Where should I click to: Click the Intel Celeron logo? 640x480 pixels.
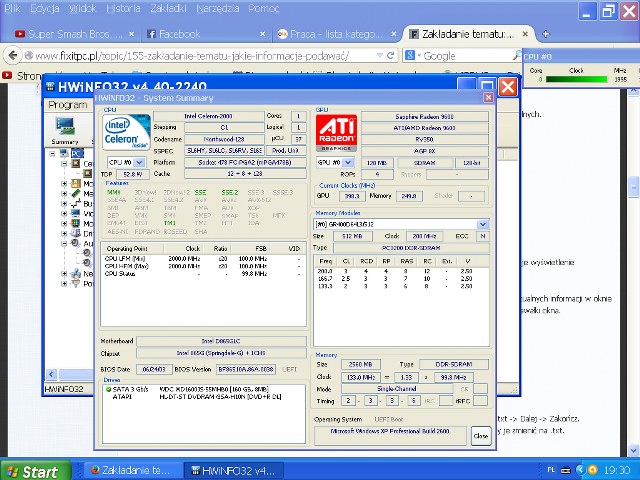point(127,132)
